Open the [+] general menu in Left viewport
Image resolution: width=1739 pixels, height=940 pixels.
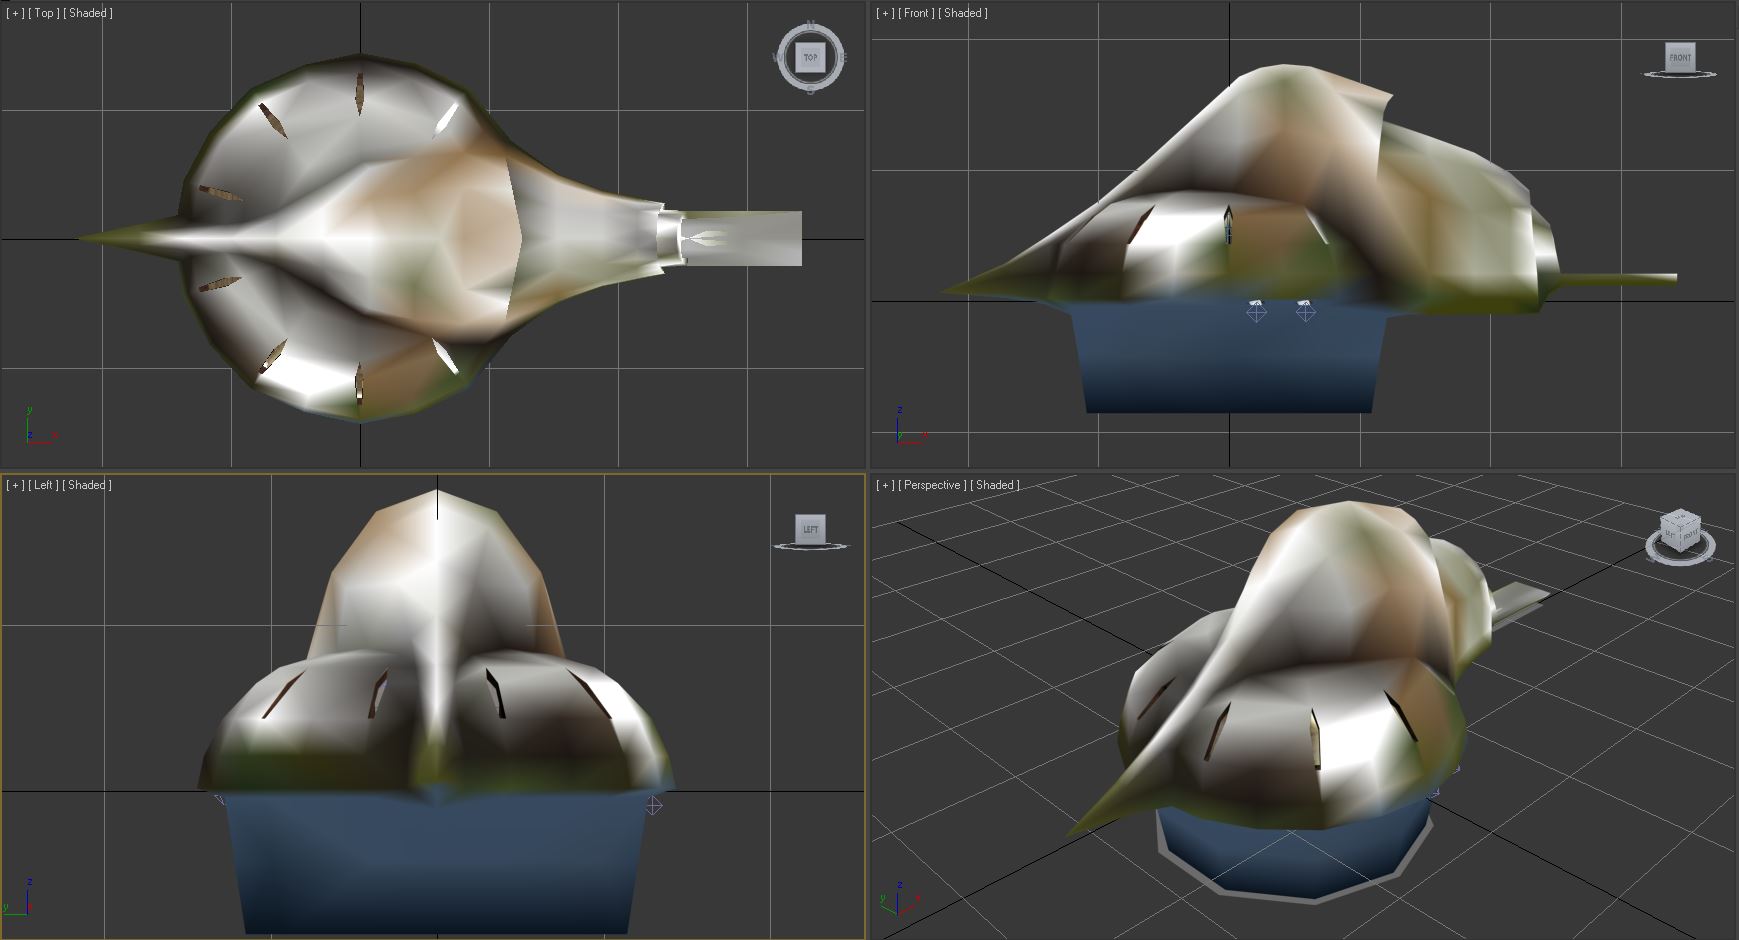[x=15, y=485]
